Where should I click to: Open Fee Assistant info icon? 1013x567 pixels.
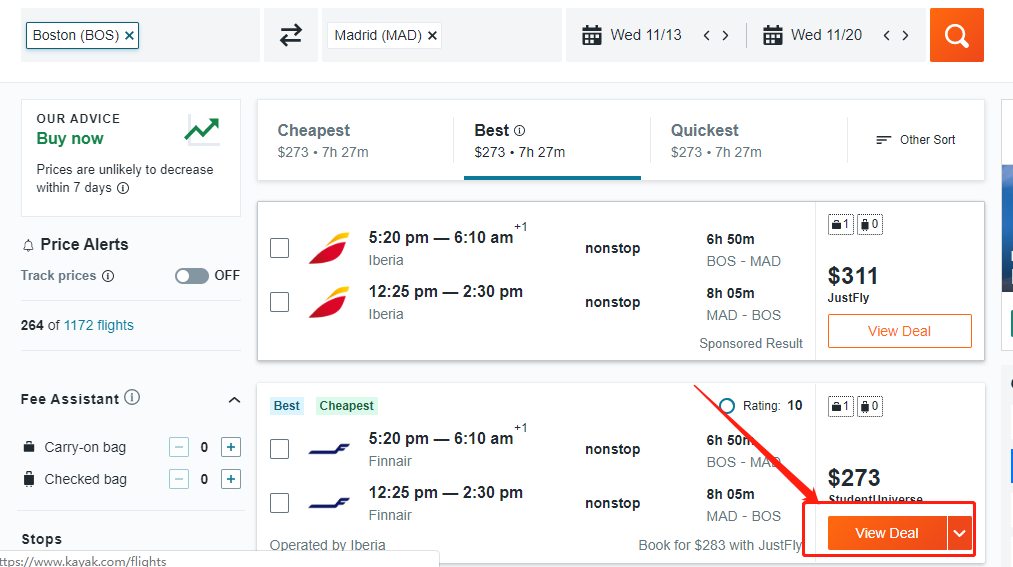pos(132,397)
